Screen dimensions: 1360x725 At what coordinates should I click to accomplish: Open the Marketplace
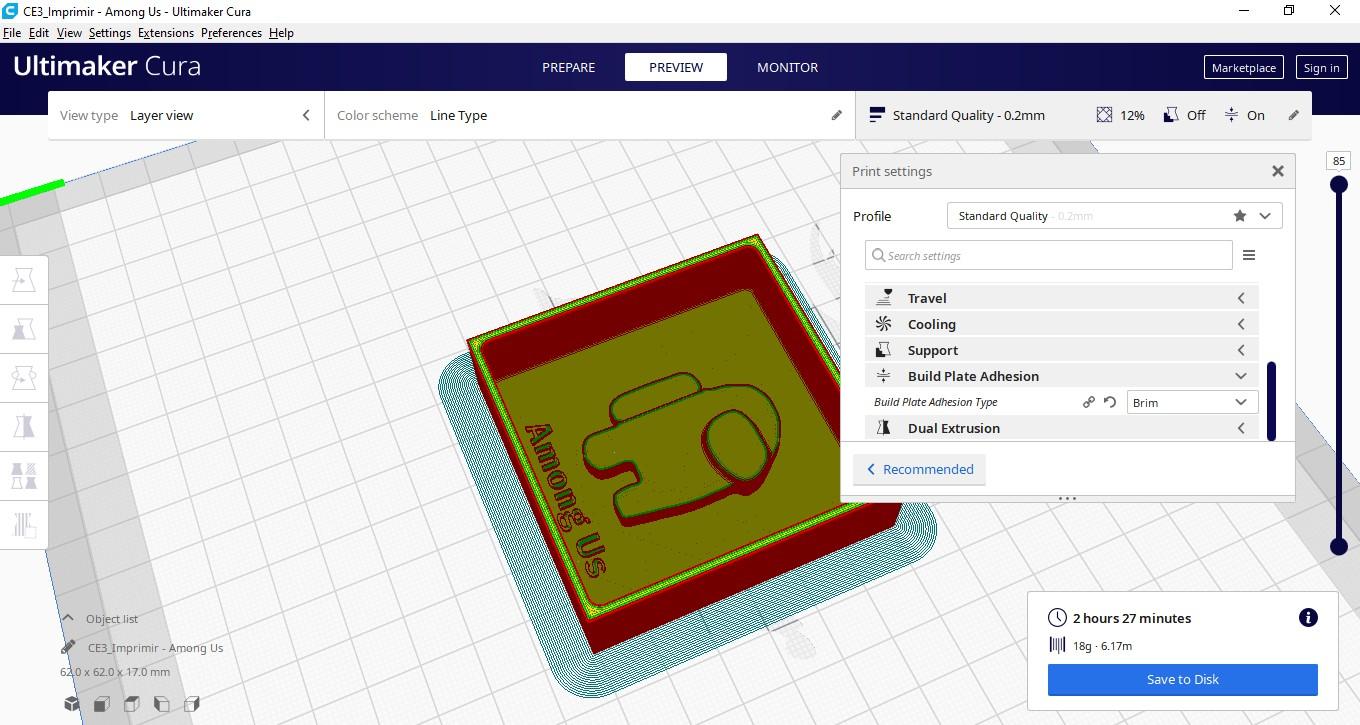[1243, 68]
